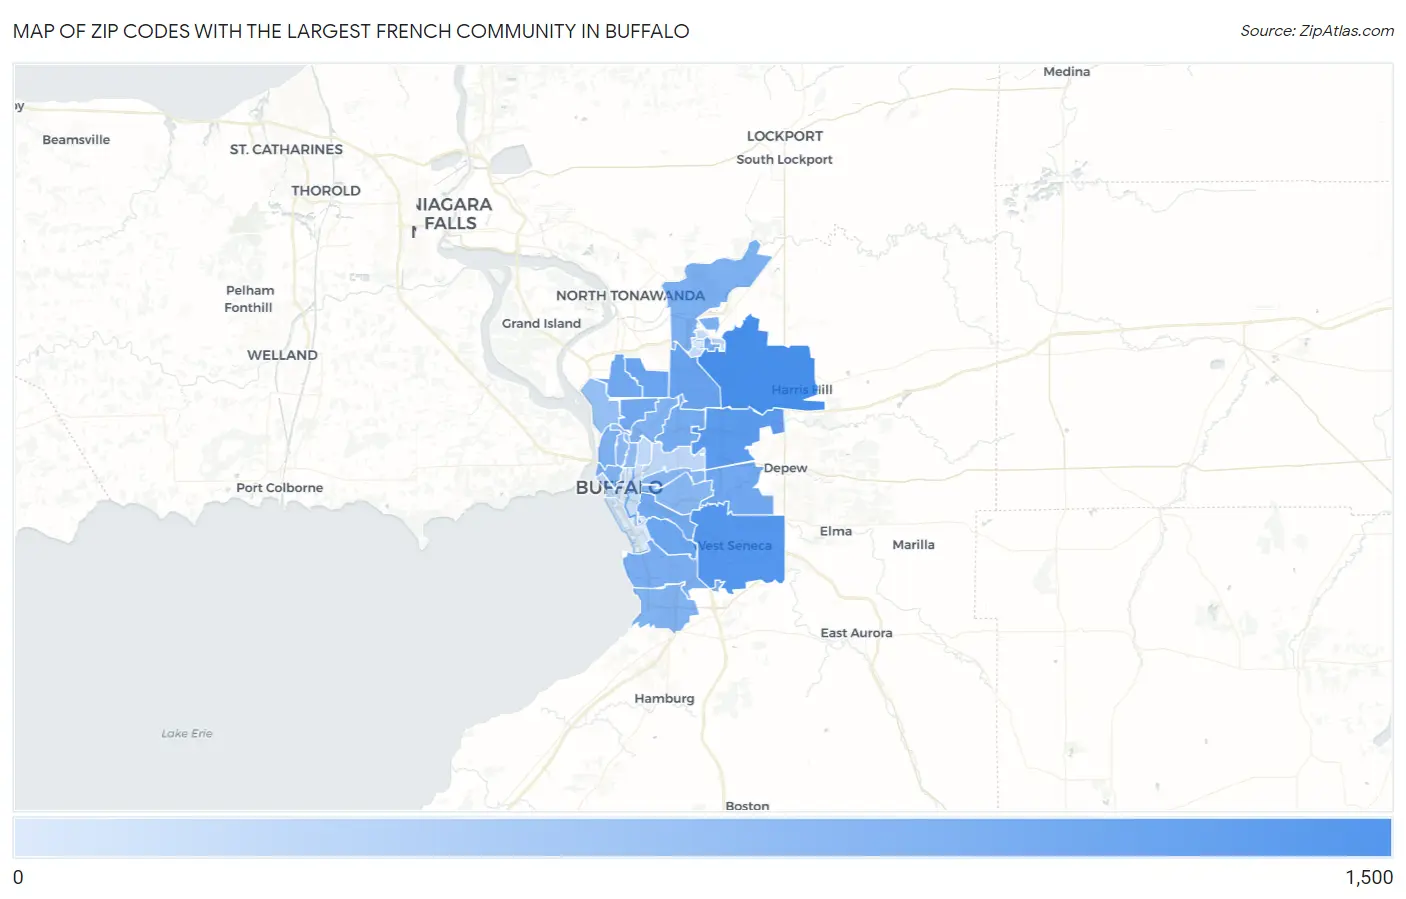The width and height of the screenshot is (1406, 899).
Task: Click the Depew town label
Action: [x=785, y=468]
